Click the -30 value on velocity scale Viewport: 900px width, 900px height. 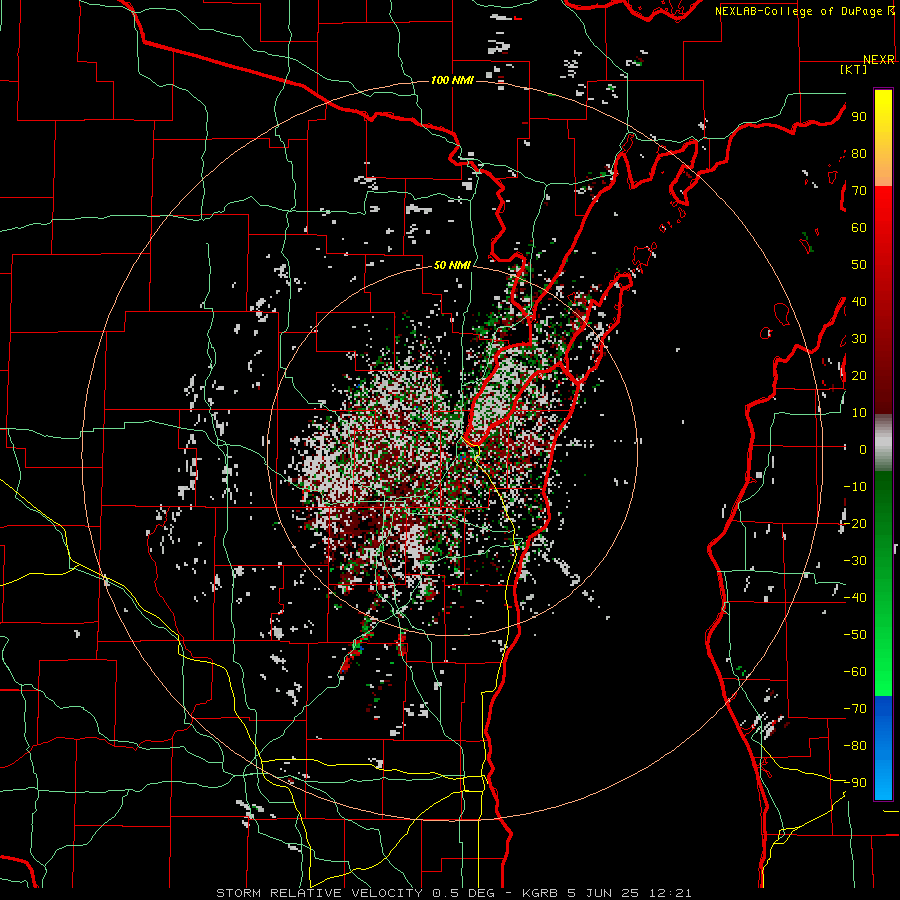(855, 561)
